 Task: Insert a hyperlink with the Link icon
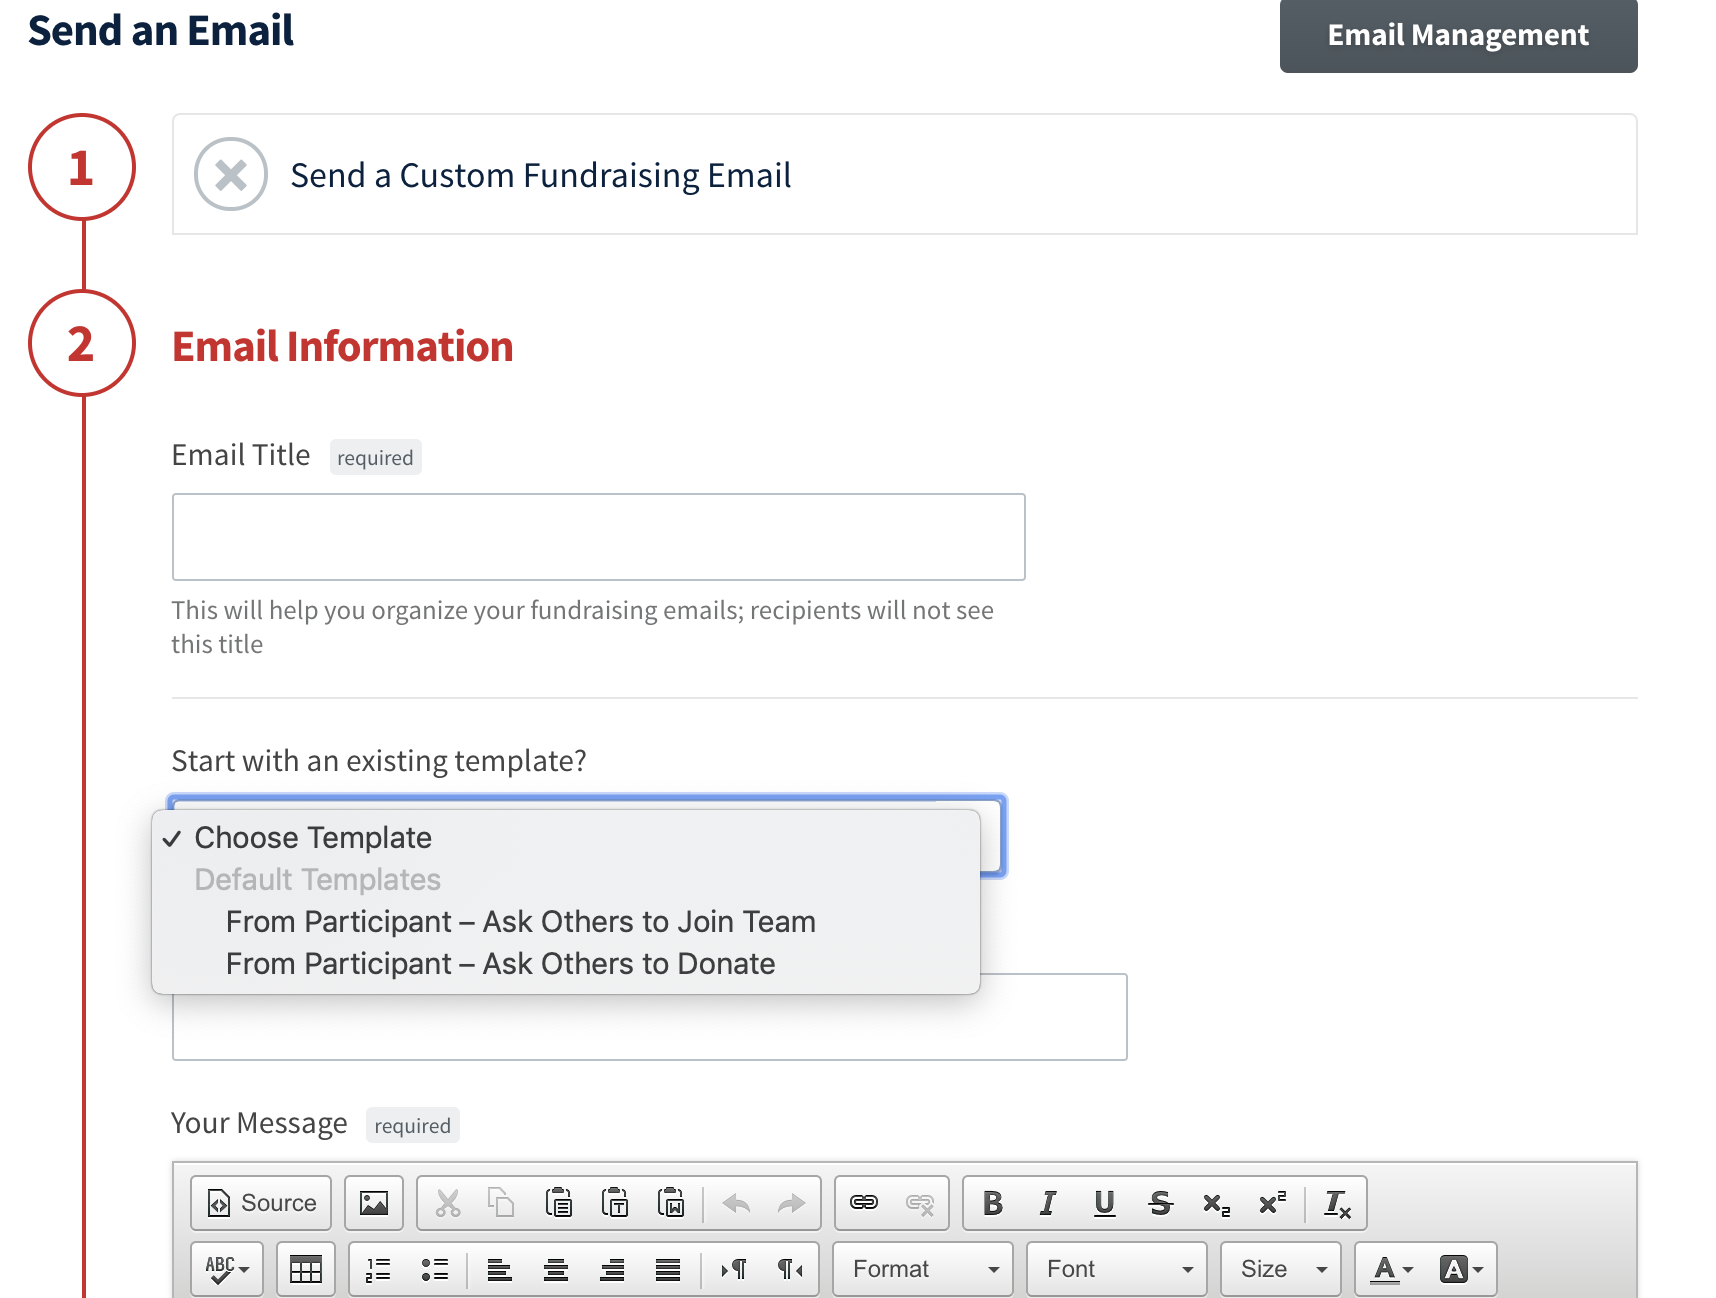[864, 1203]
